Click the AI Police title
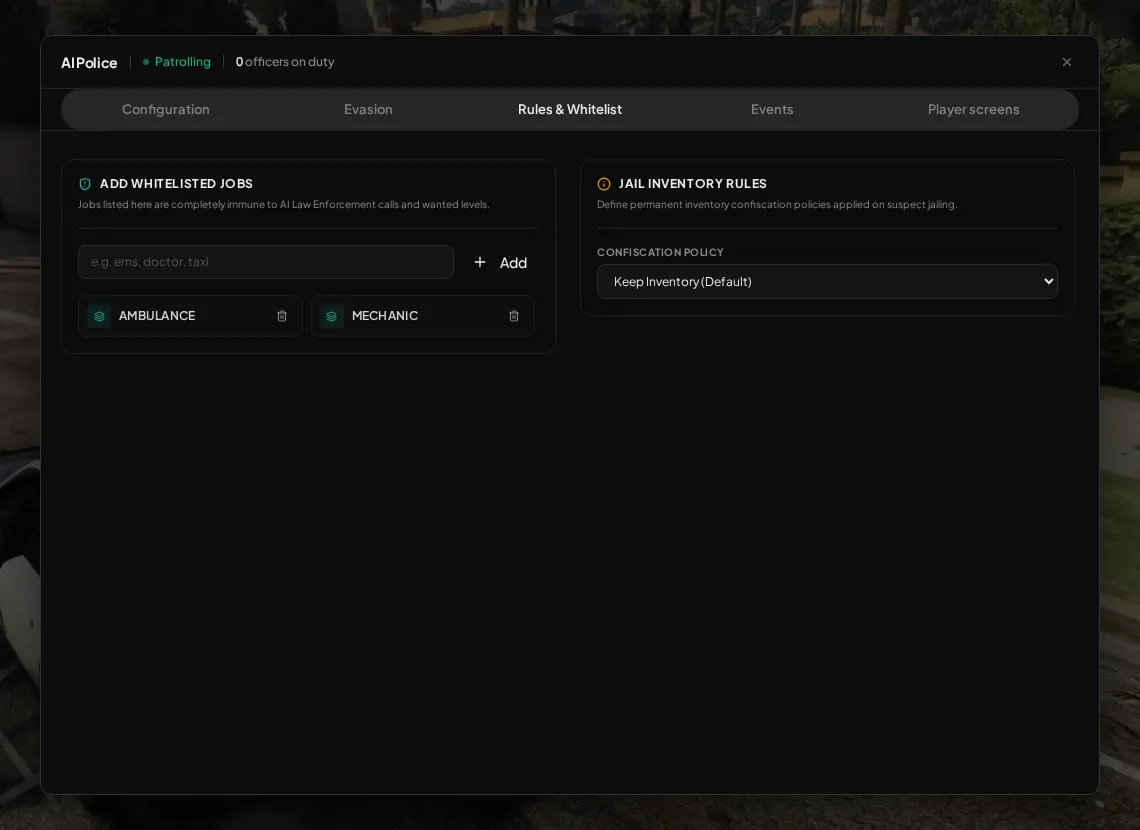The image size is (1140, 830). click(89, 63)
